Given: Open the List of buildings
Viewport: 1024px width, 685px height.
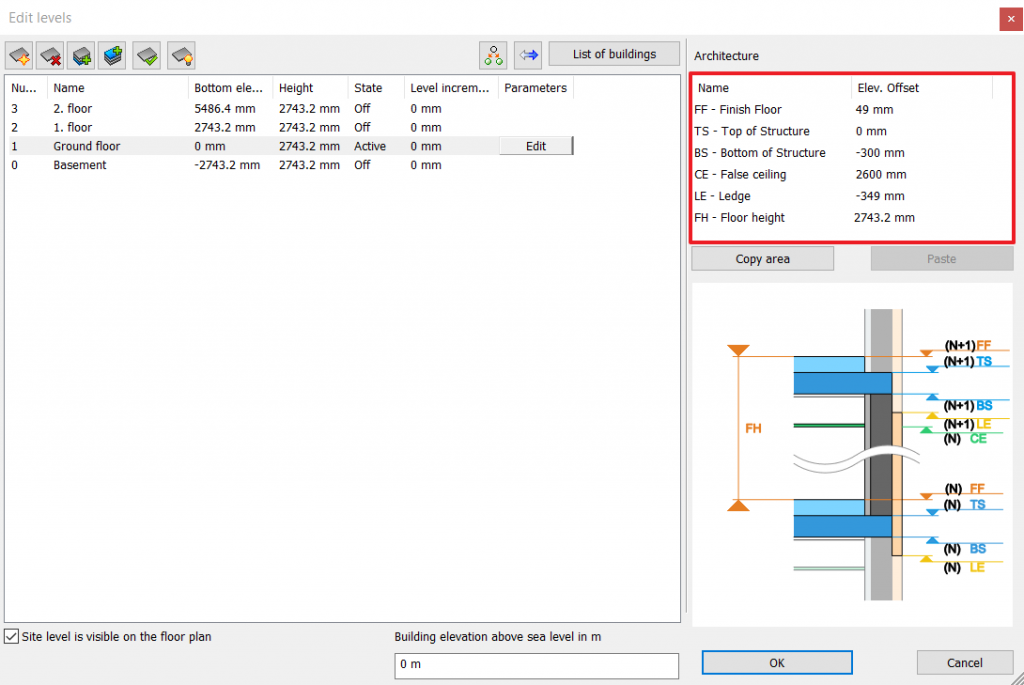Looking at the screenshot, I should point(614,54).
